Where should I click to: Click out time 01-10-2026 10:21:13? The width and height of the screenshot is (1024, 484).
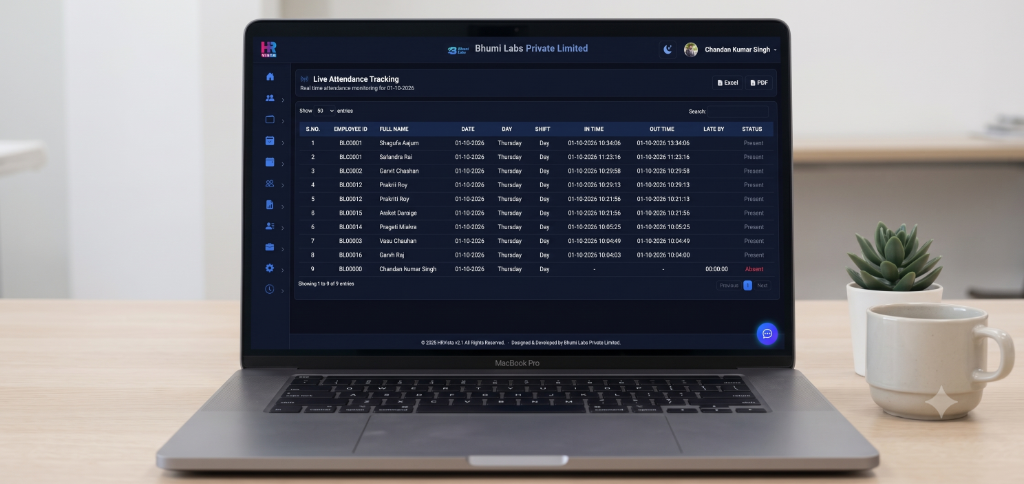coord(663,199)
